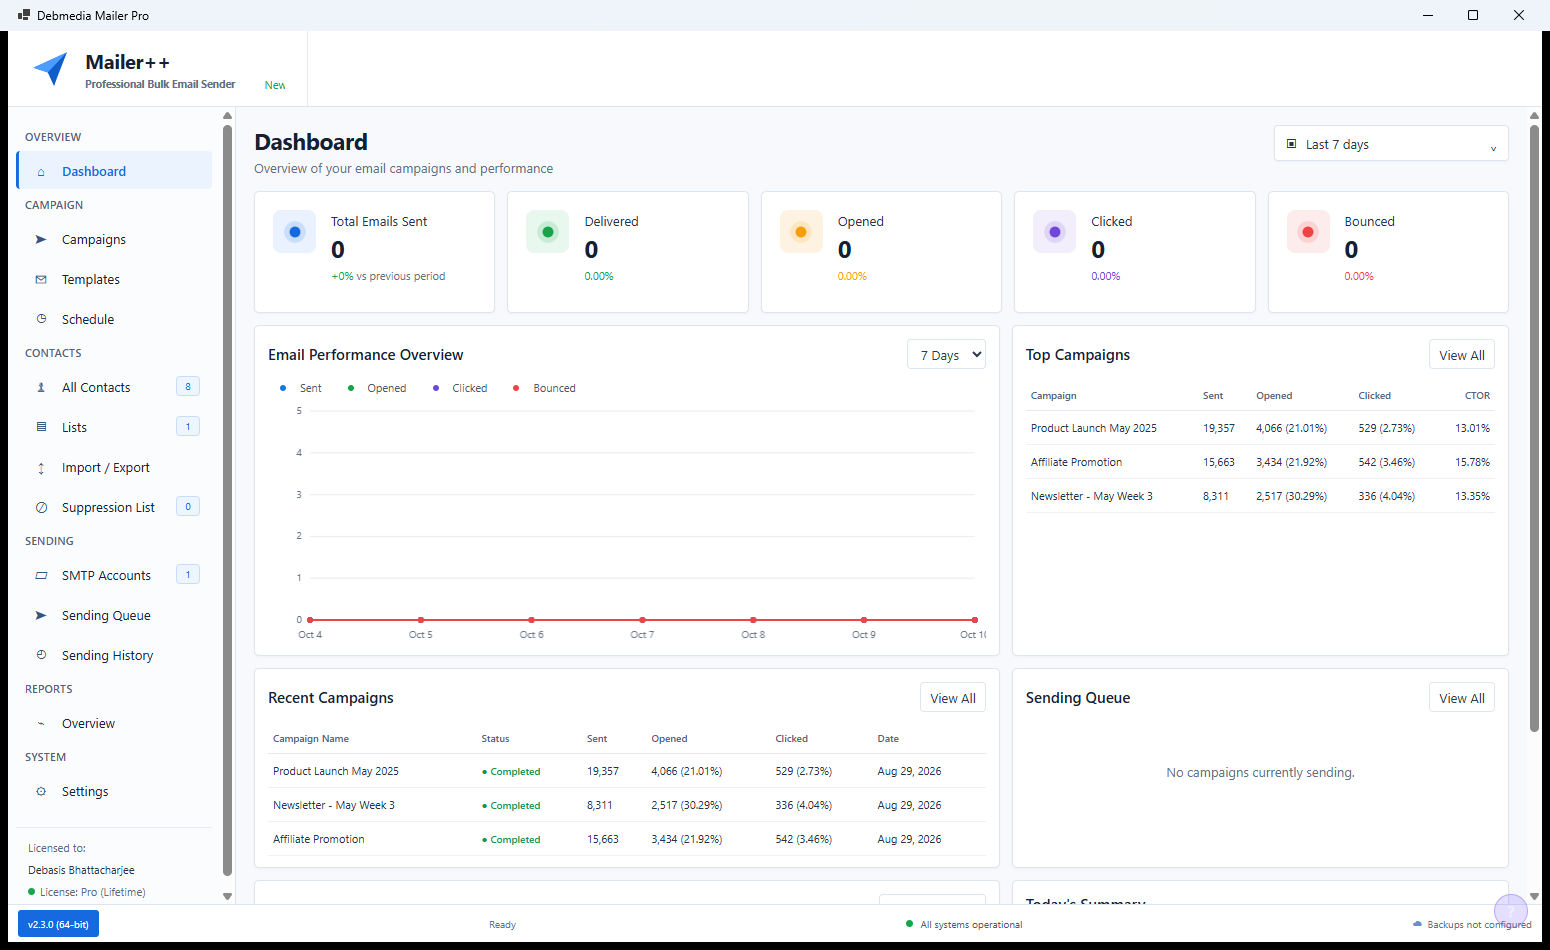Click the Backups not configured status
The height and width of the screenshot is (950, 1550).
click(1472, 925)
